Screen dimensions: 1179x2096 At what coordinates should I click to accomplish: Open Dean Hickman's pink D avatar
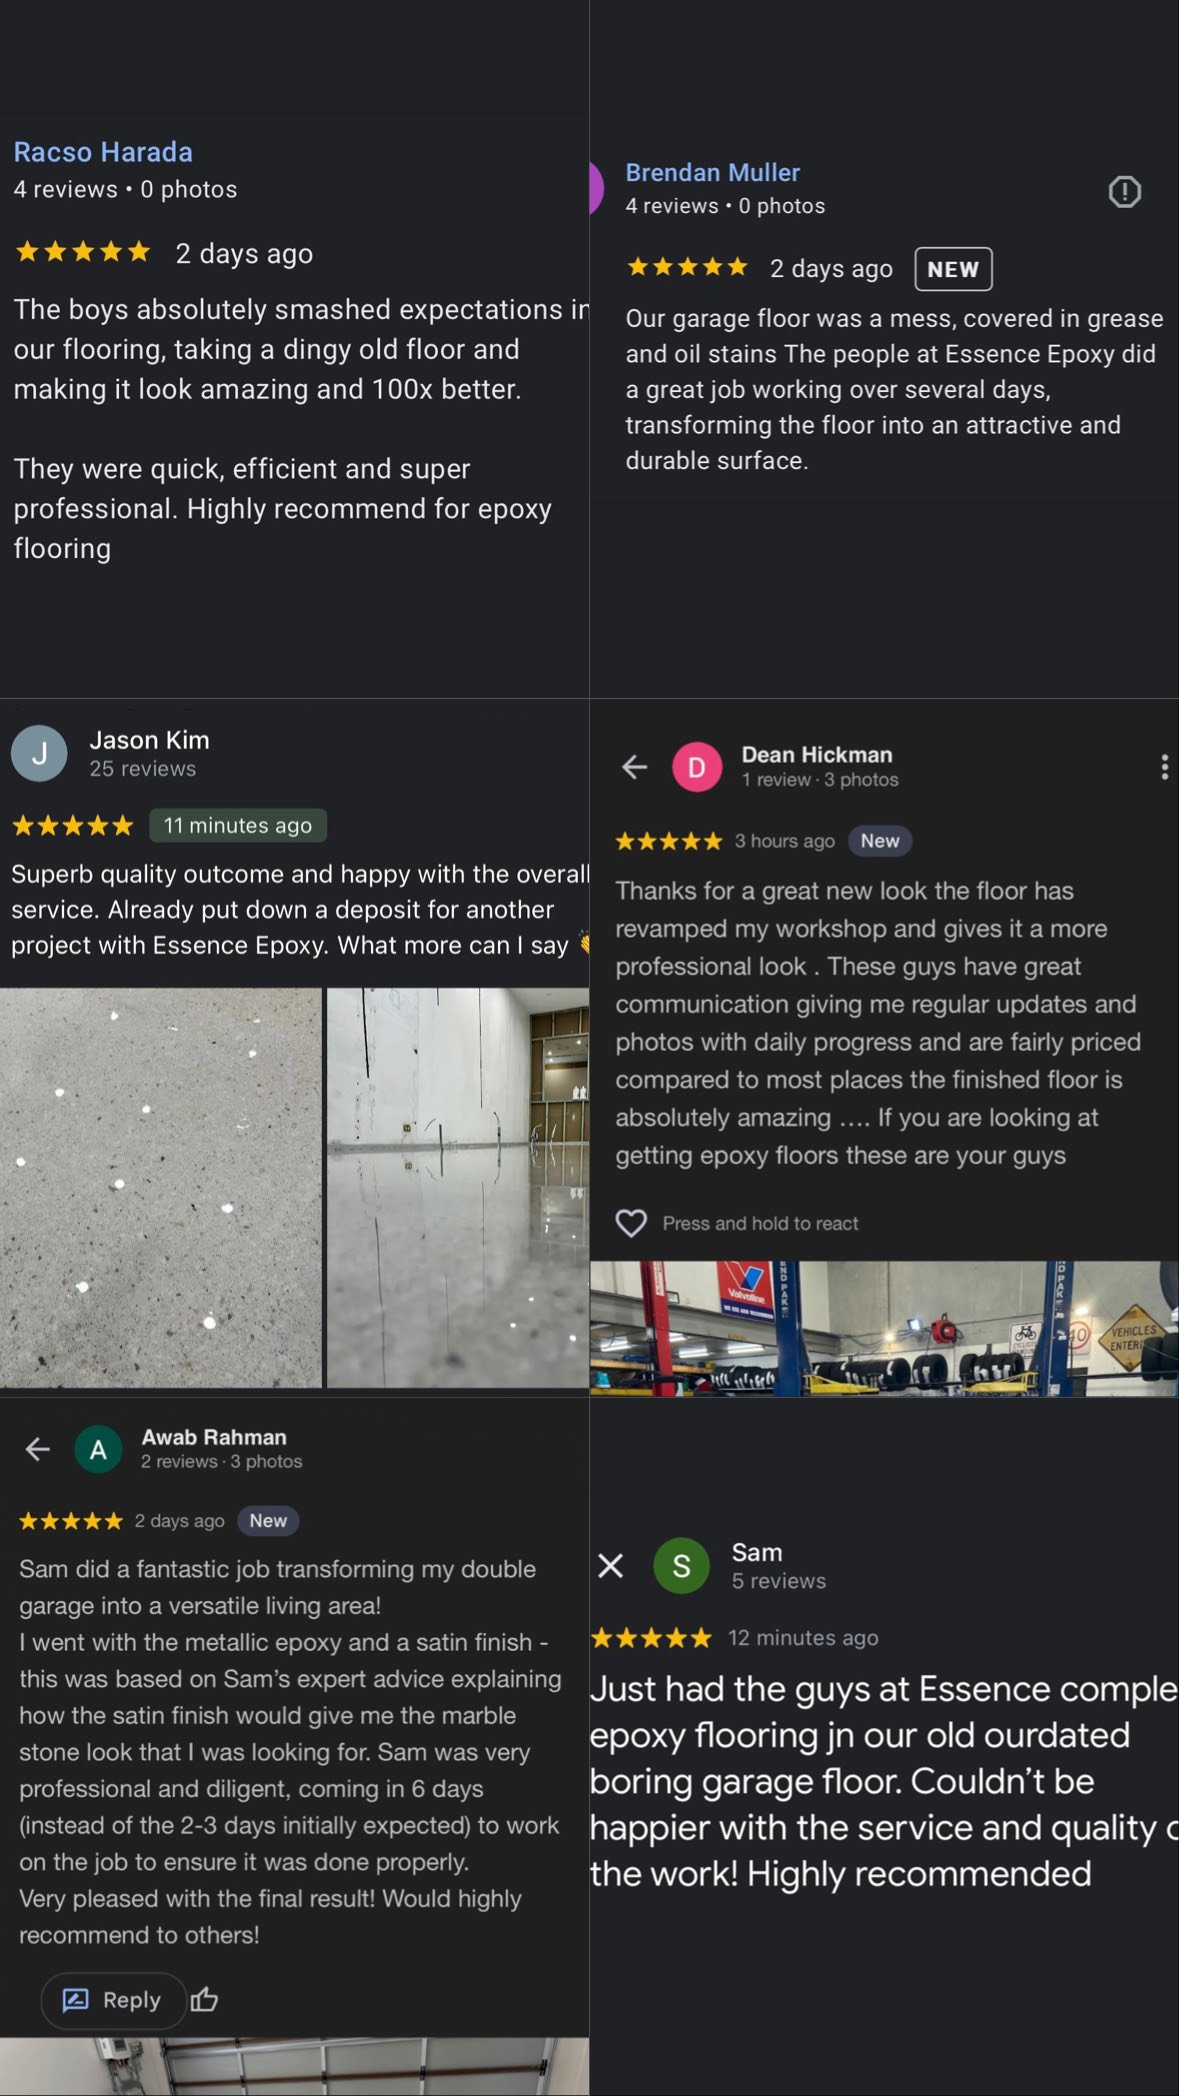click(x=697, y=767)
